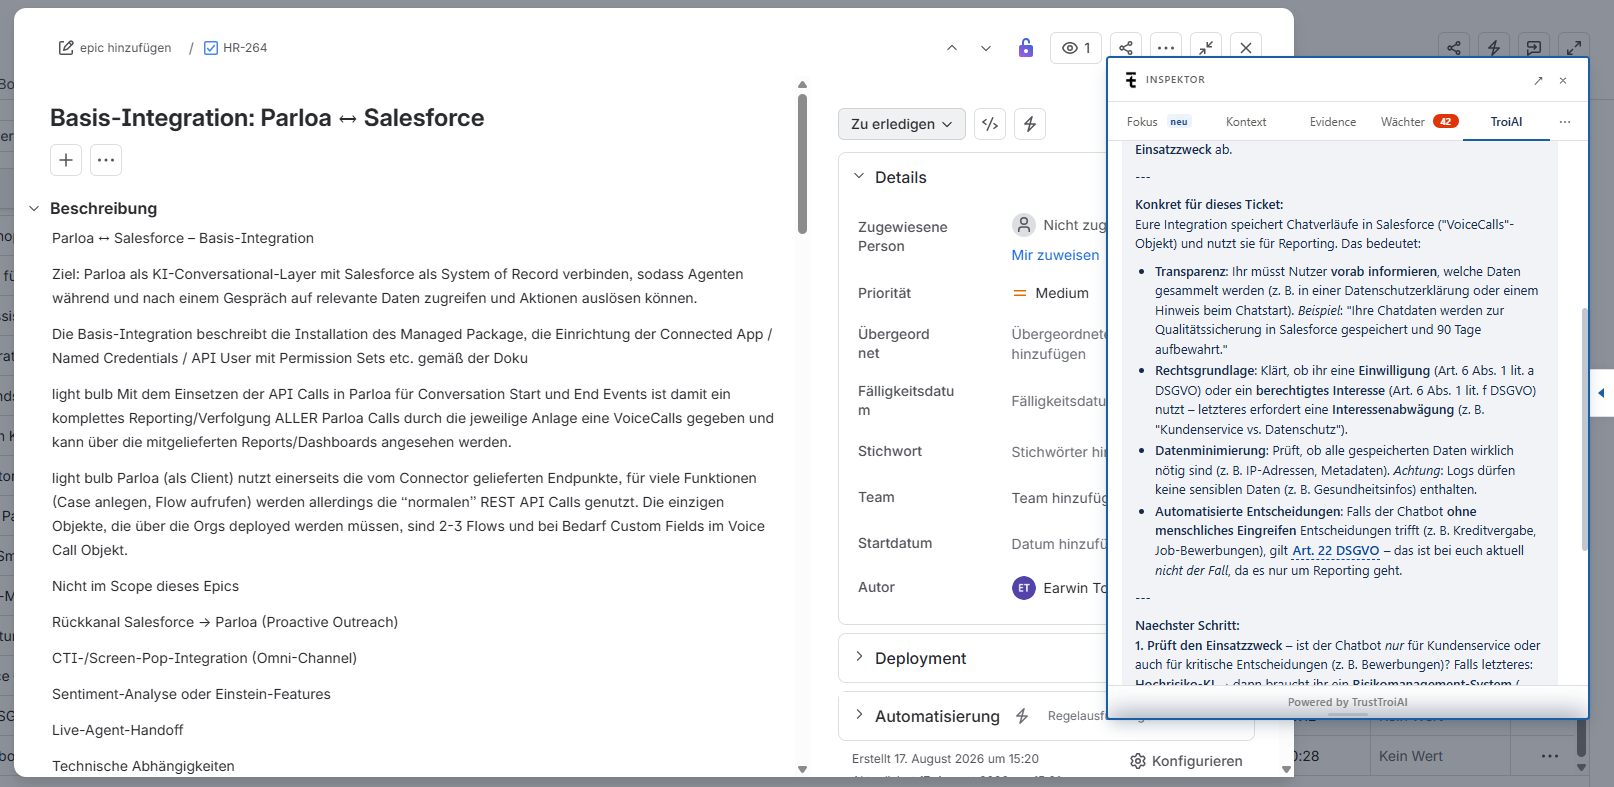Collapse the Beschreibung section
The width and height of the screenshot is (1614, 787).
point(34,209)
